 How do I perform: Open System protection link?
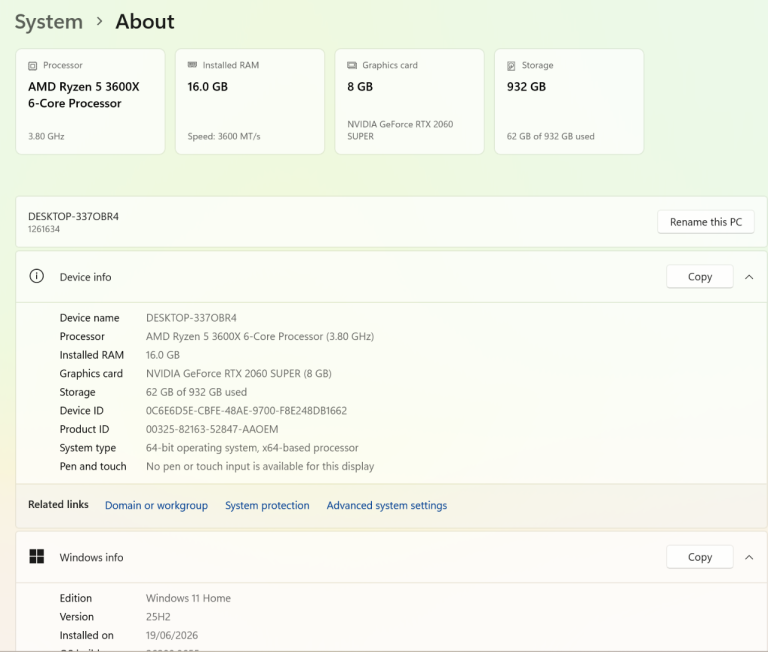coord(267,505)
